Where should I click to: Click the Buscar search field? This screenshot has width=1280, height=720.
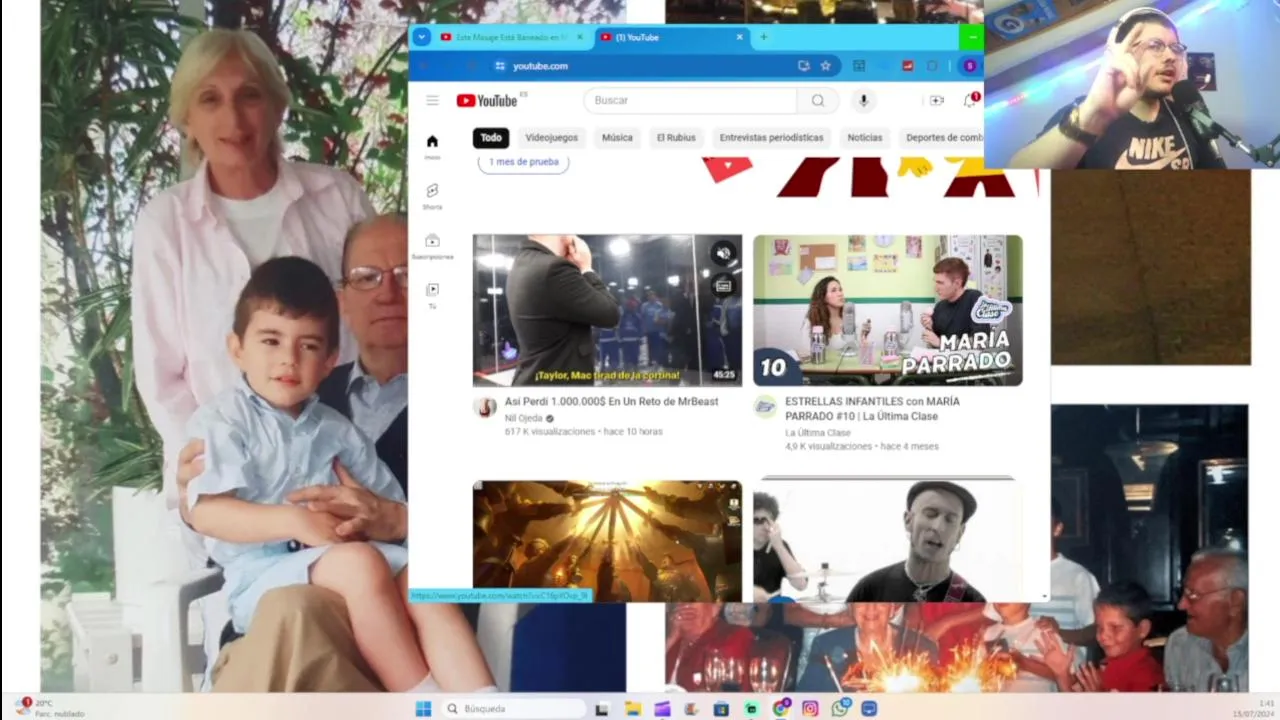tap(690, 100)
